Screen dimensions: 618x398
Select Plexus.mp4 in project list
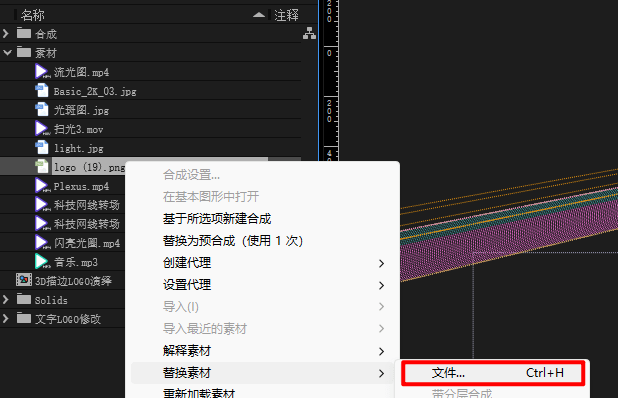pos(81,186)
